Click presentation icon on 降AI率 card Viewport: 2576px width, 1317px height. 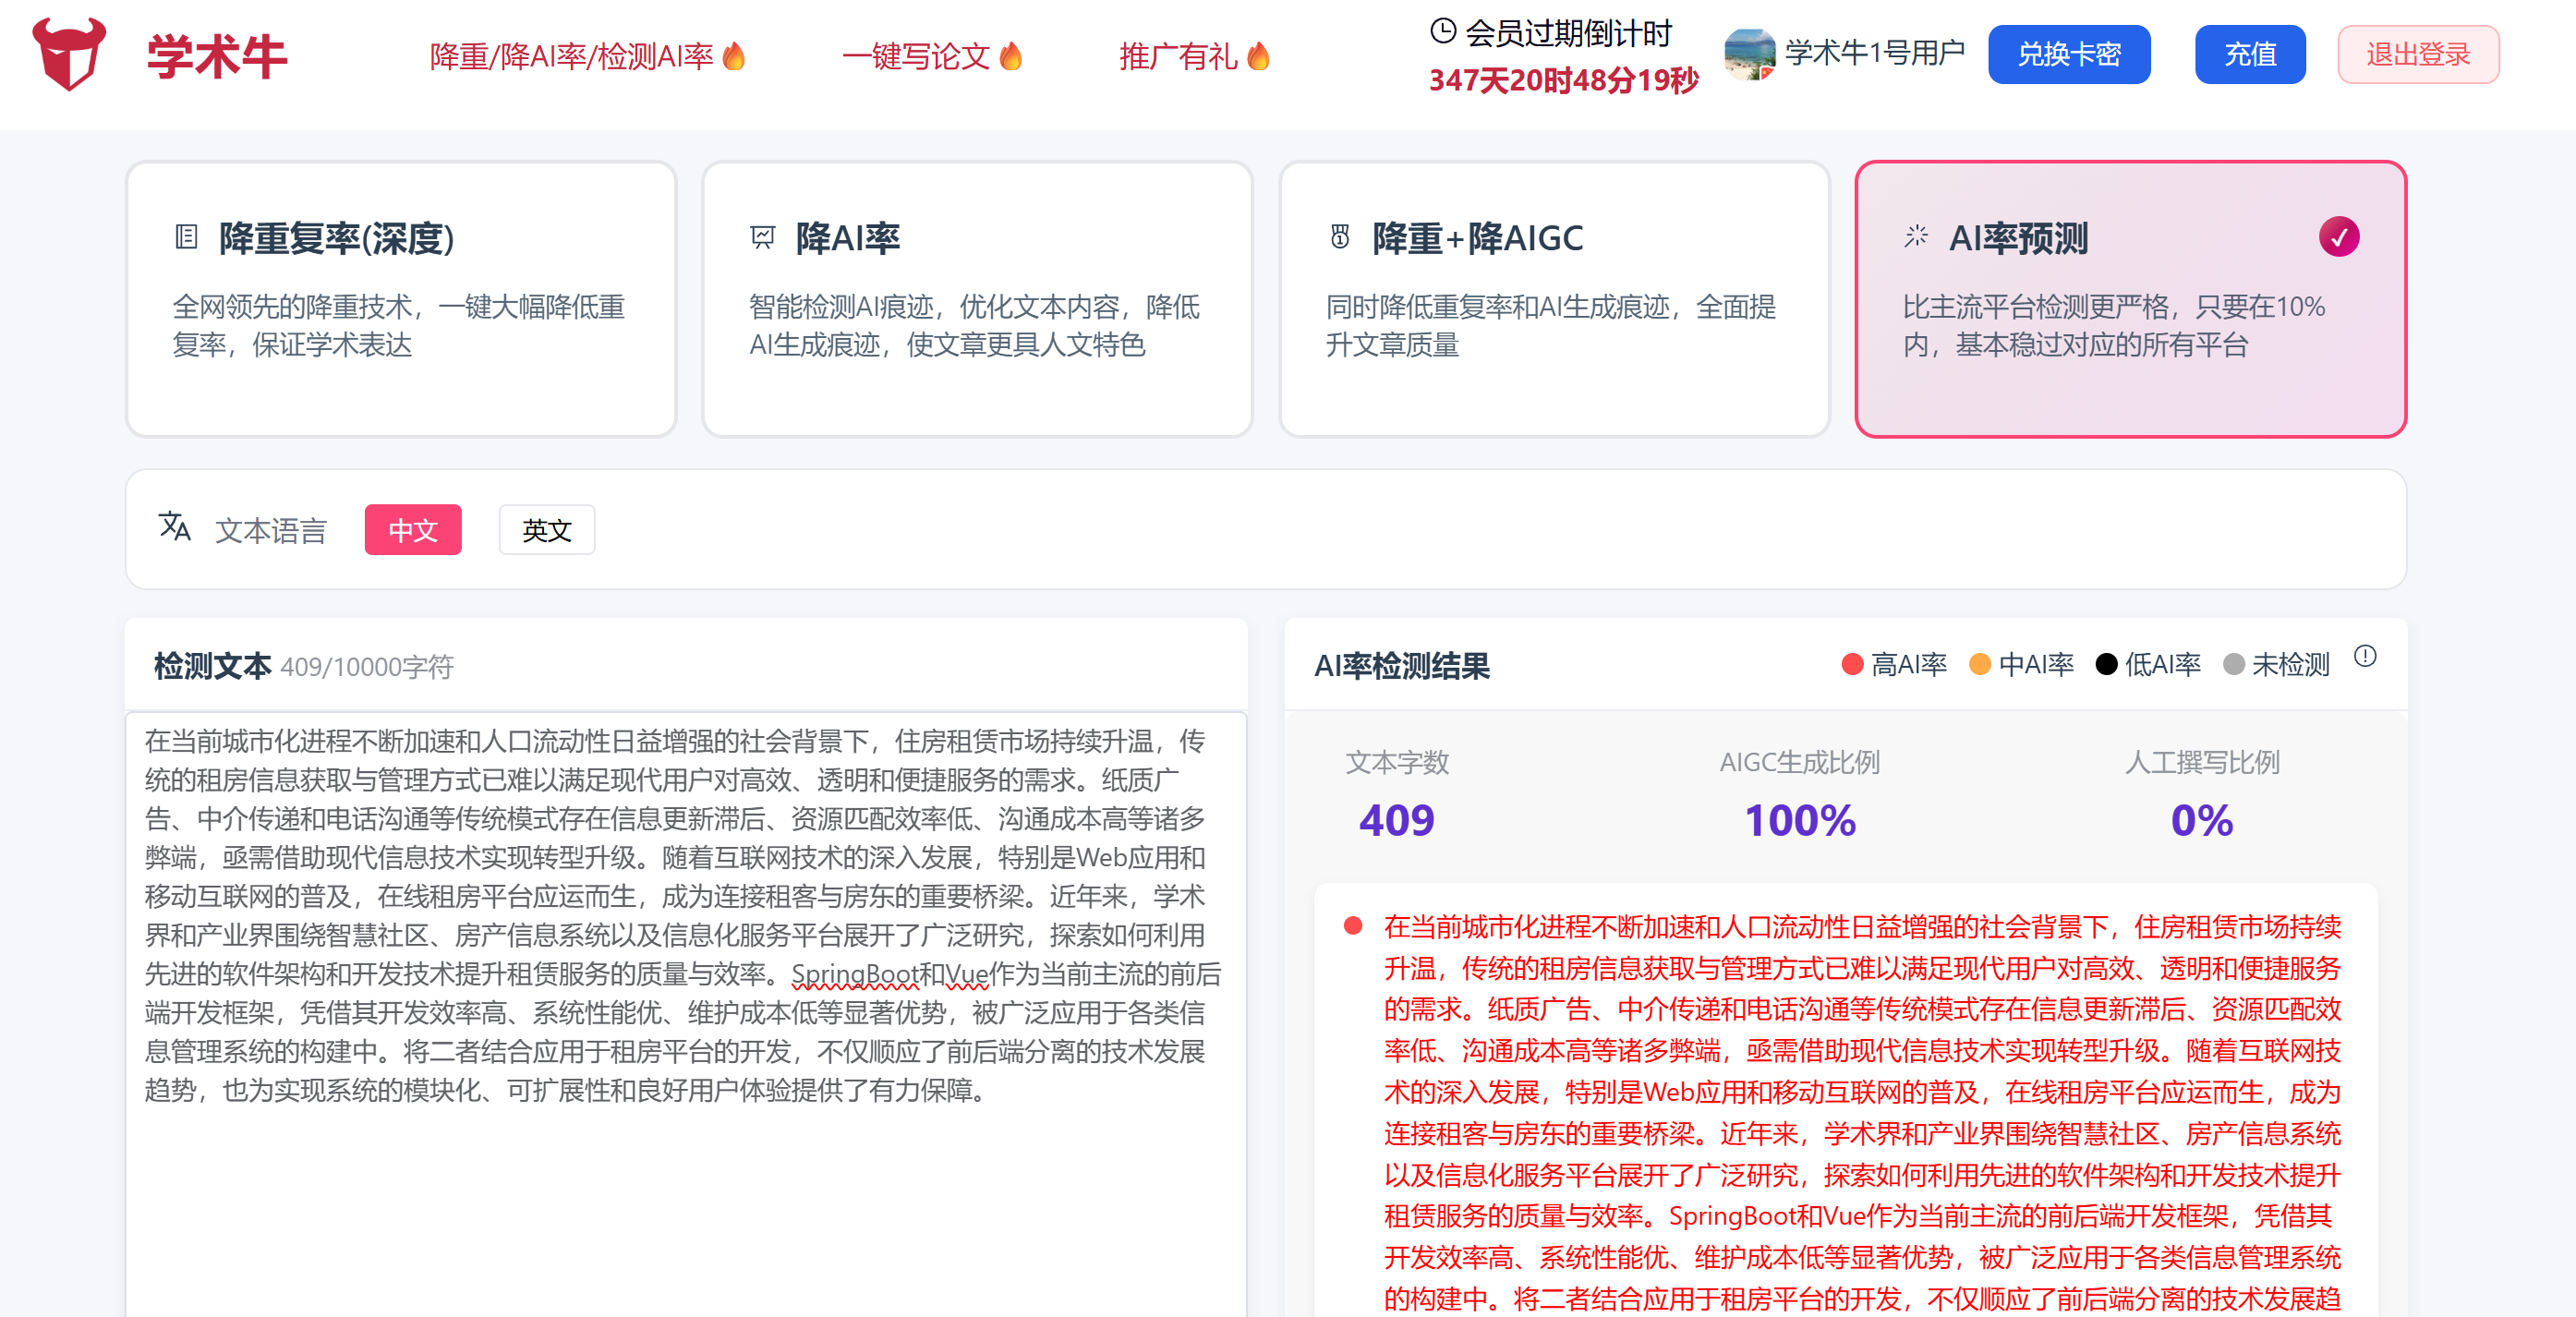tap(763, 237)
